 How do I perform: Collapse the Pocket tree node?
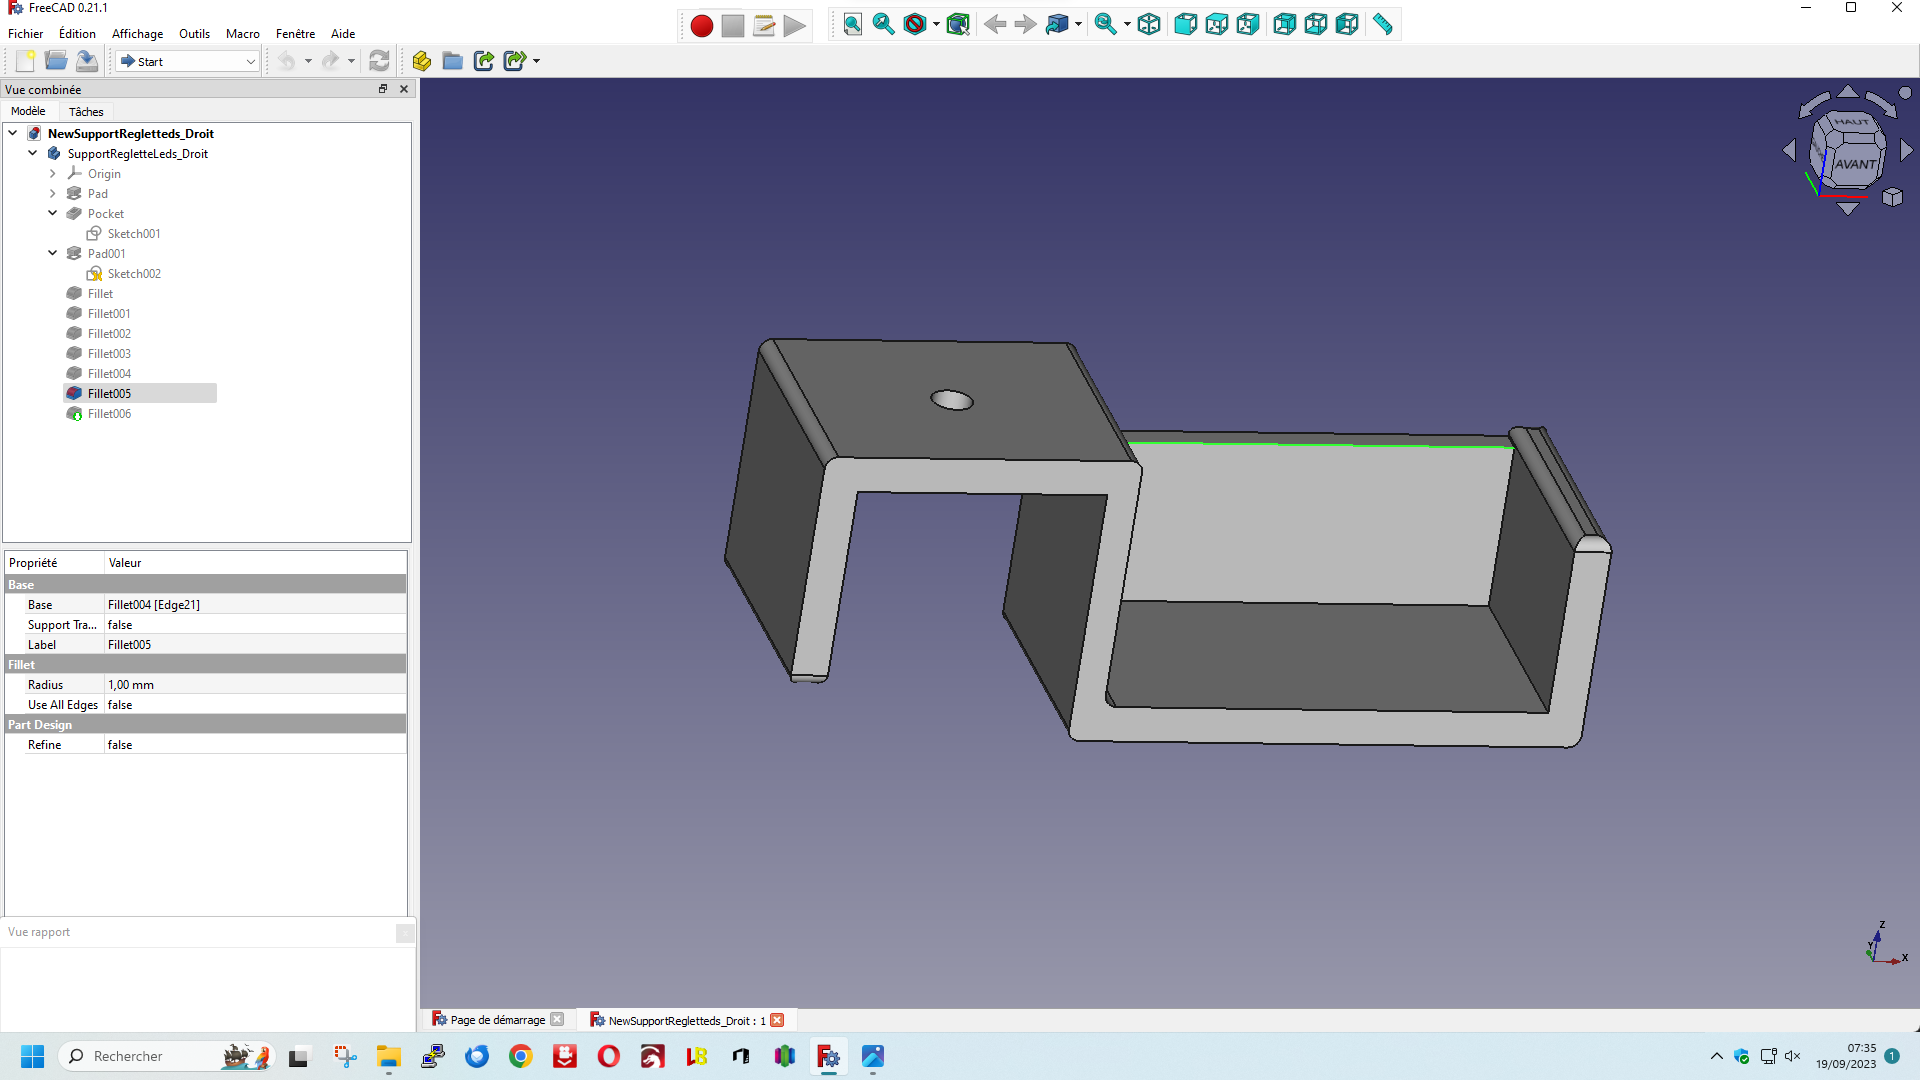(x=53, y=213)
